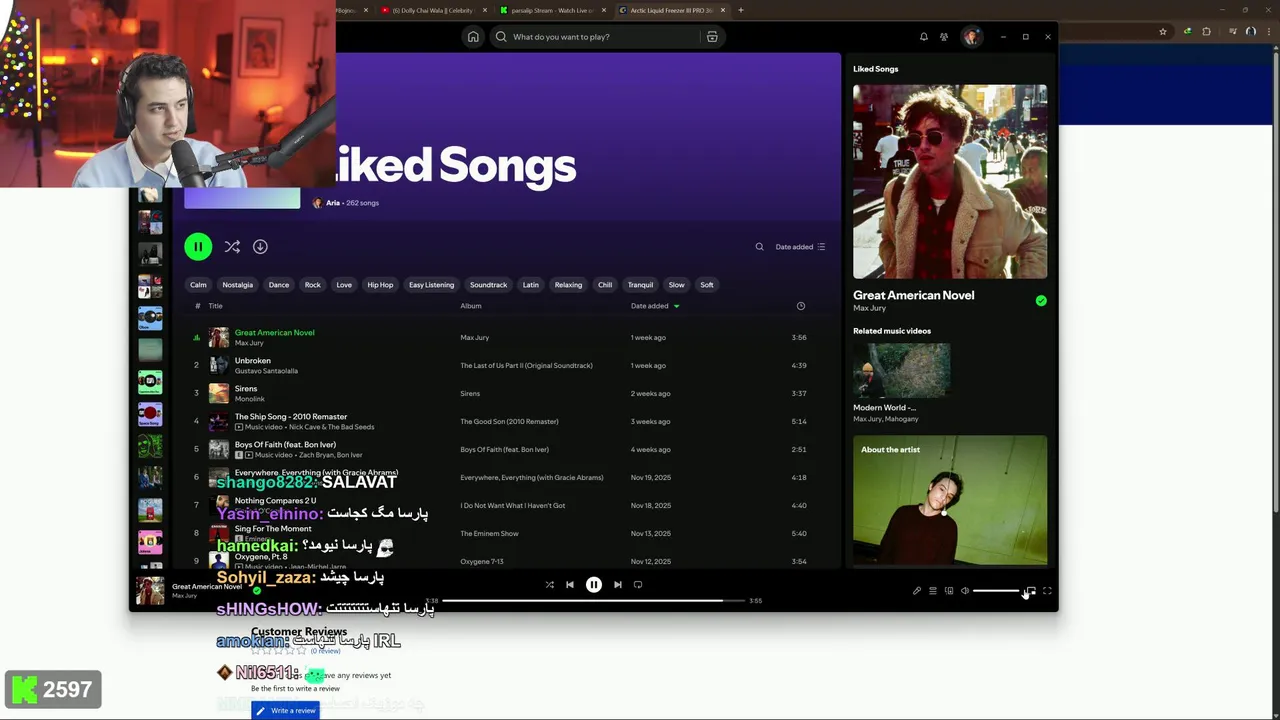Filter by the Tranquil chip
1280x720 pixels.
coord(640,285)
